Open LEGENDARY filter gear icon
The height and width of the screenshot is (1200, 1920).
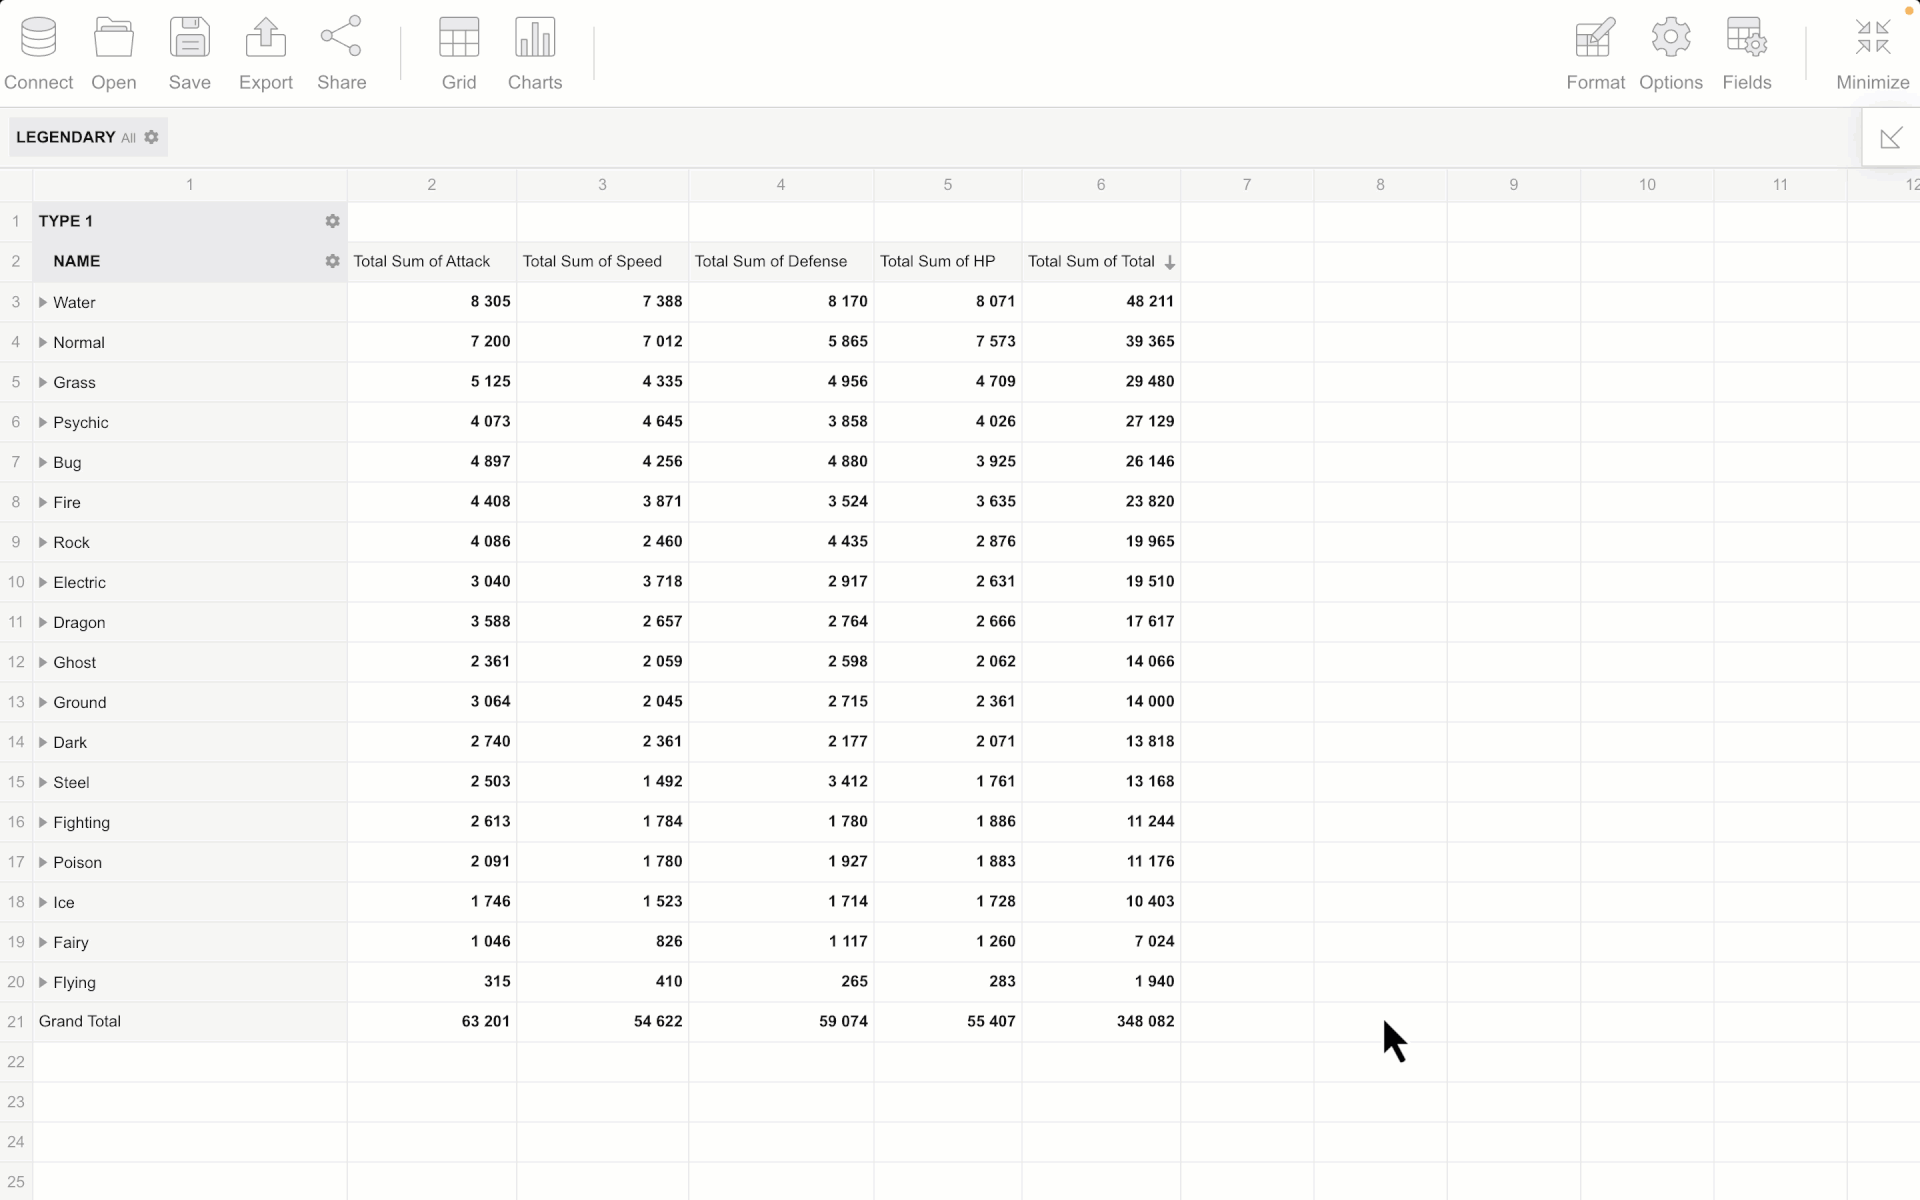pos(151,137)
